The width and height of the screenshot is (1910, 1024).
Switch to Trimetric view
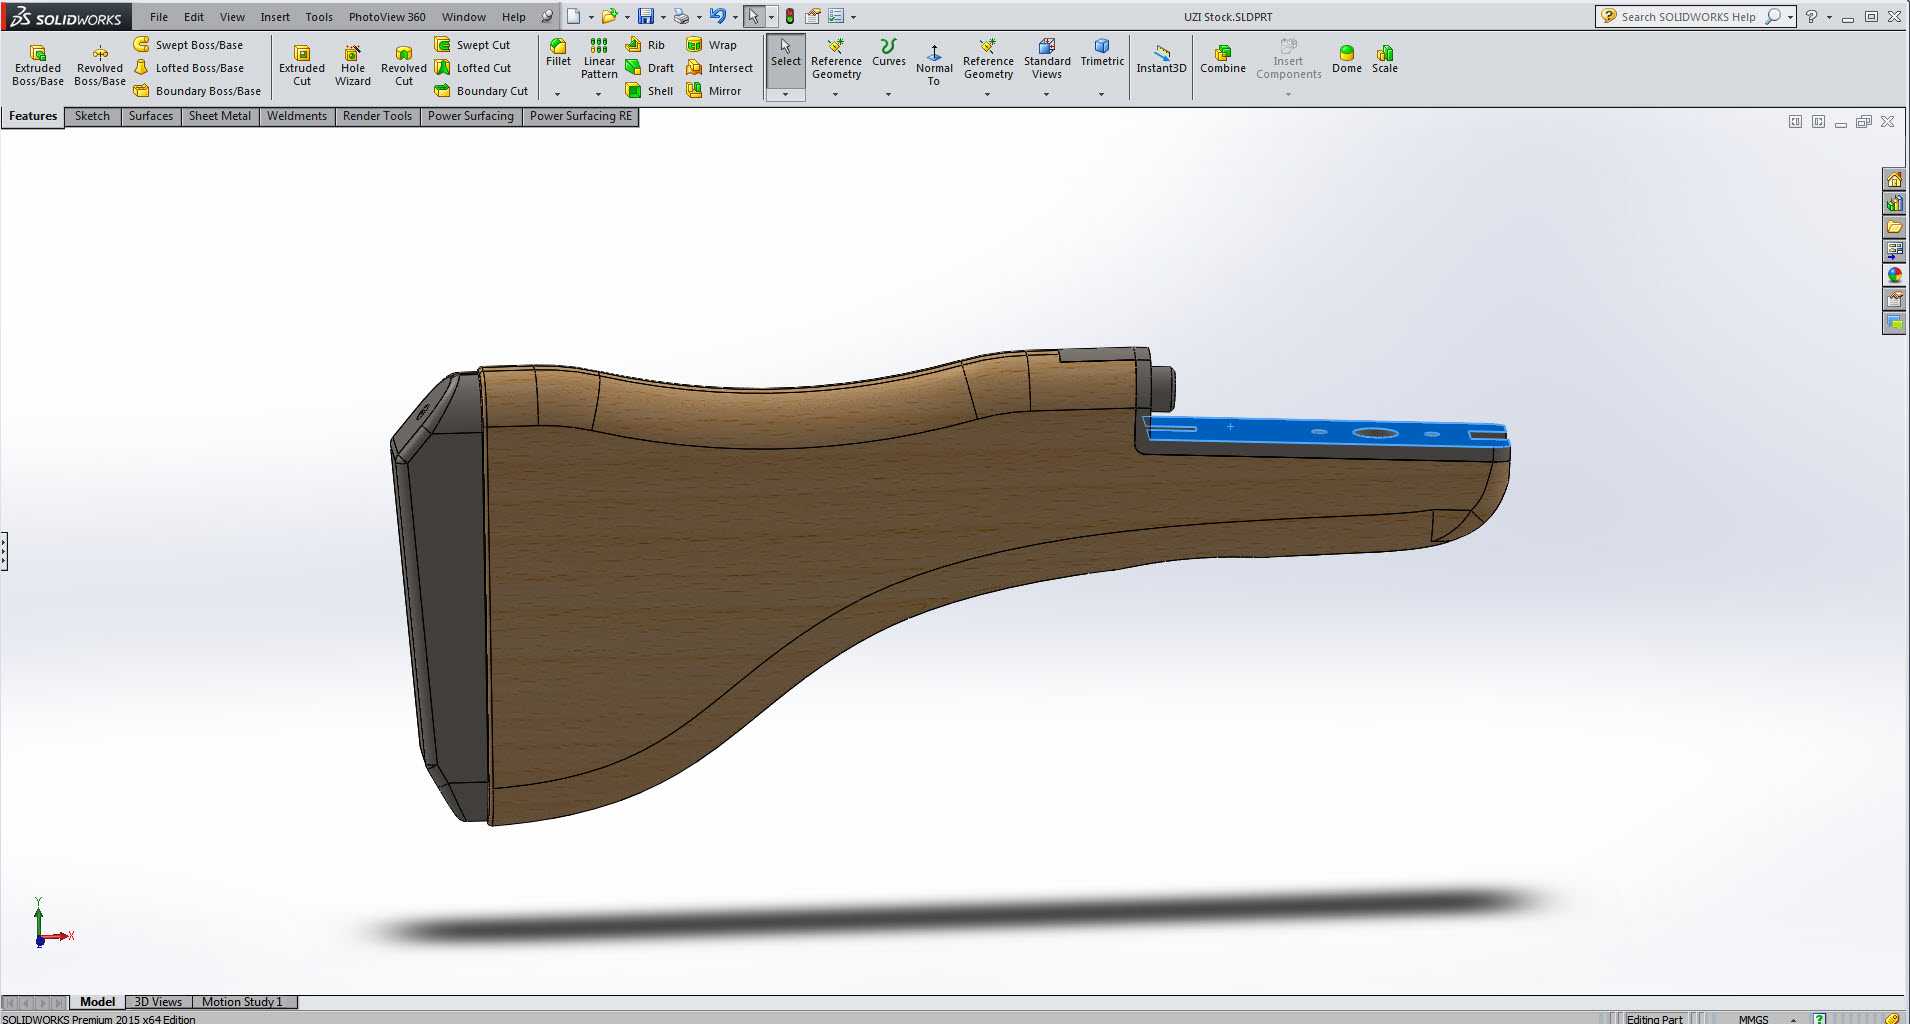(1102, 53)
